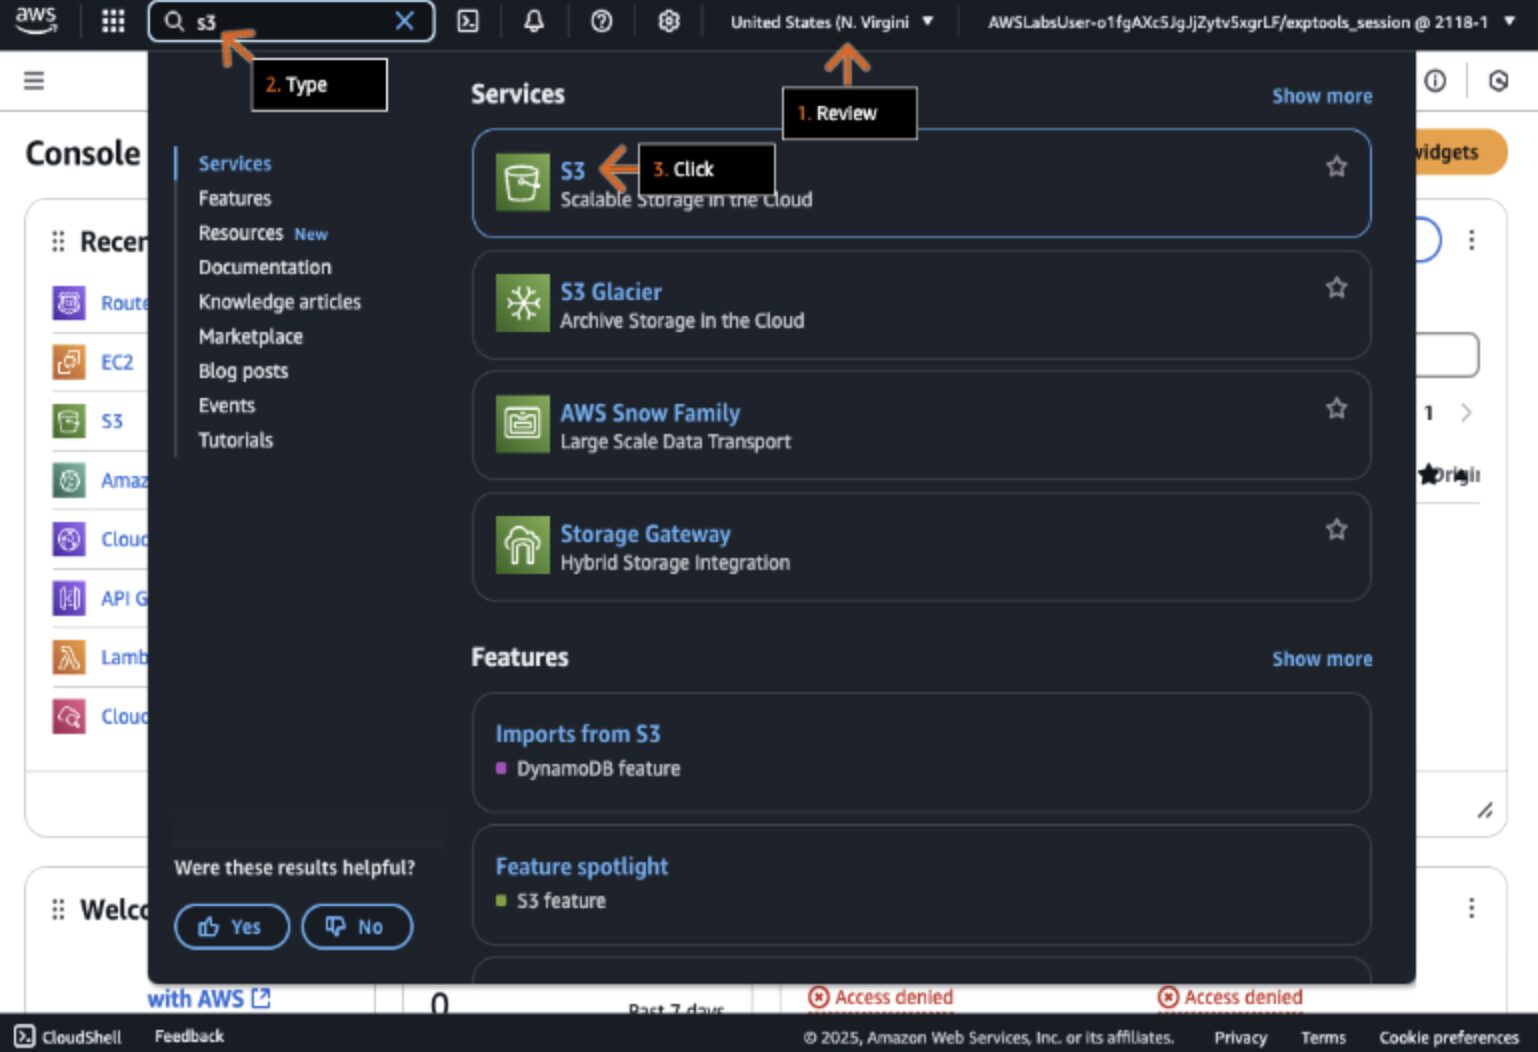Expand the United States region dropdown
The image size is (1538, 1052).
[831, 22]
